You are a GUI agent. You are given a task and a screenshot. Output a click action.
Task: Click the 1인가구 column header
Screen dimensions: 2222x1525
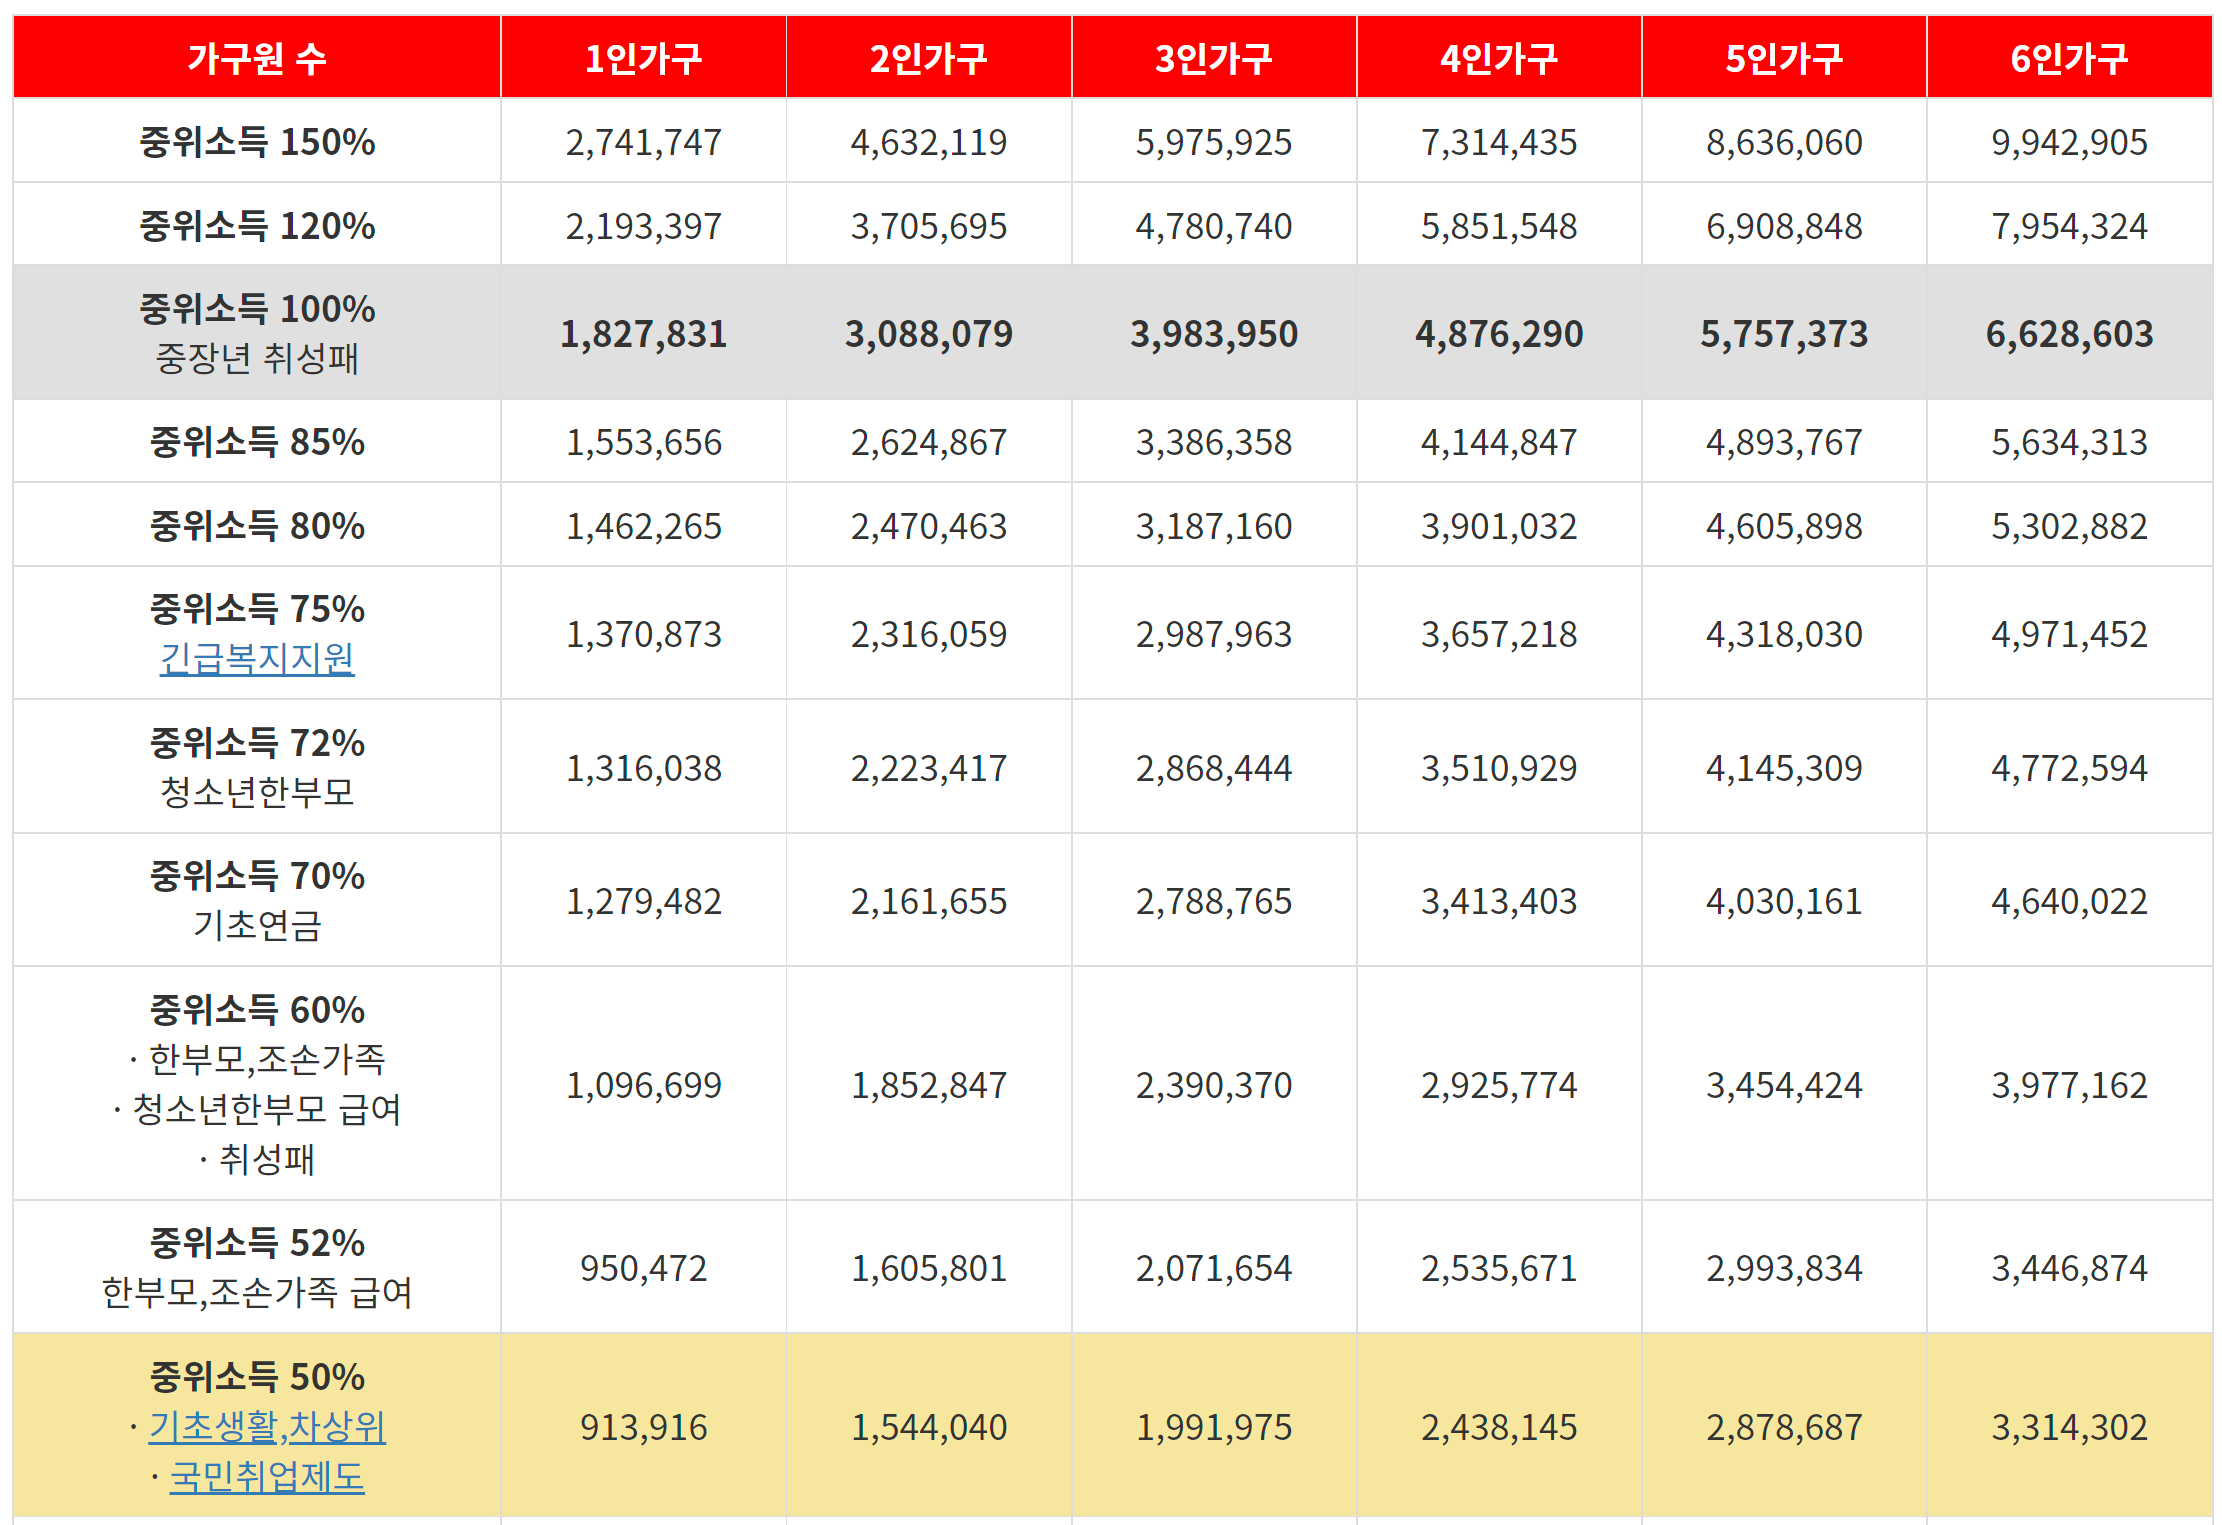[643, 59]
